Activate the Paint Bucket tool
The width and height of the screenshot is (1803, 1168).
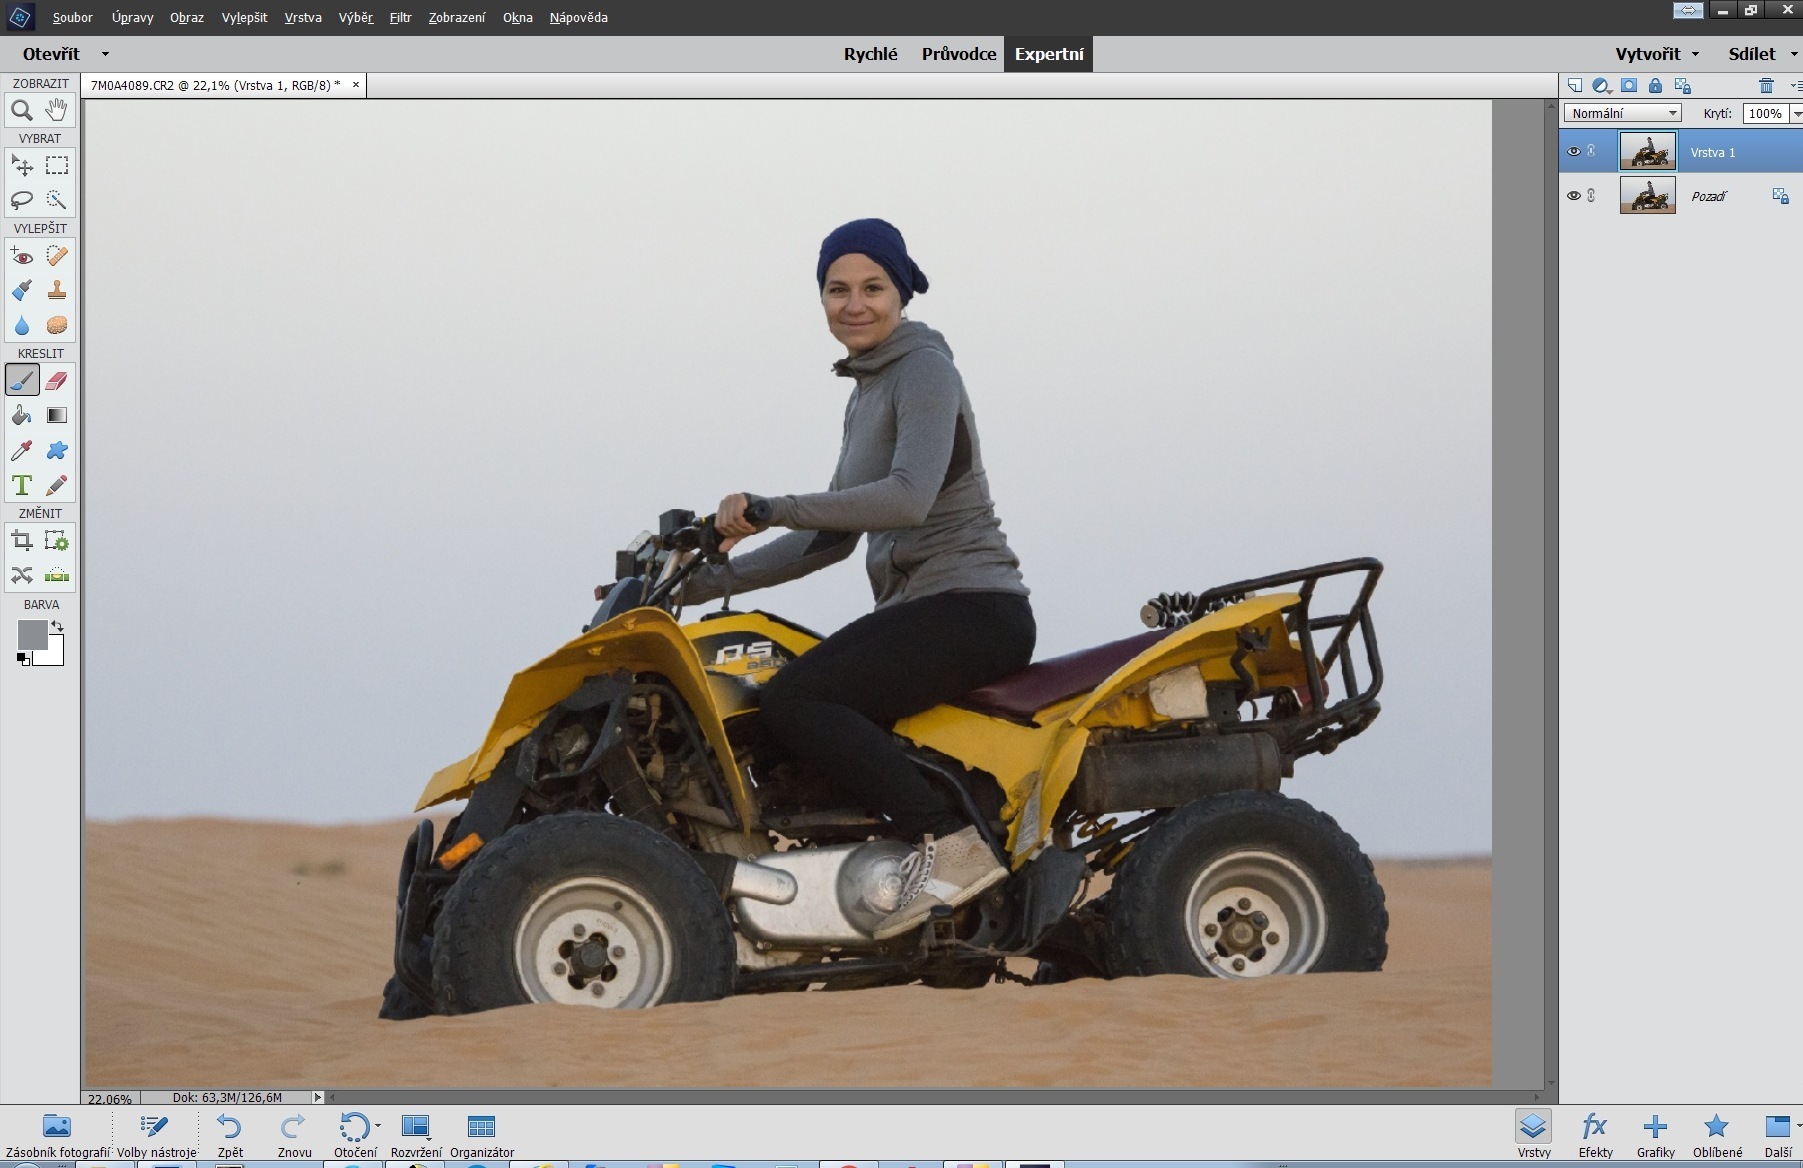point(22,416)
